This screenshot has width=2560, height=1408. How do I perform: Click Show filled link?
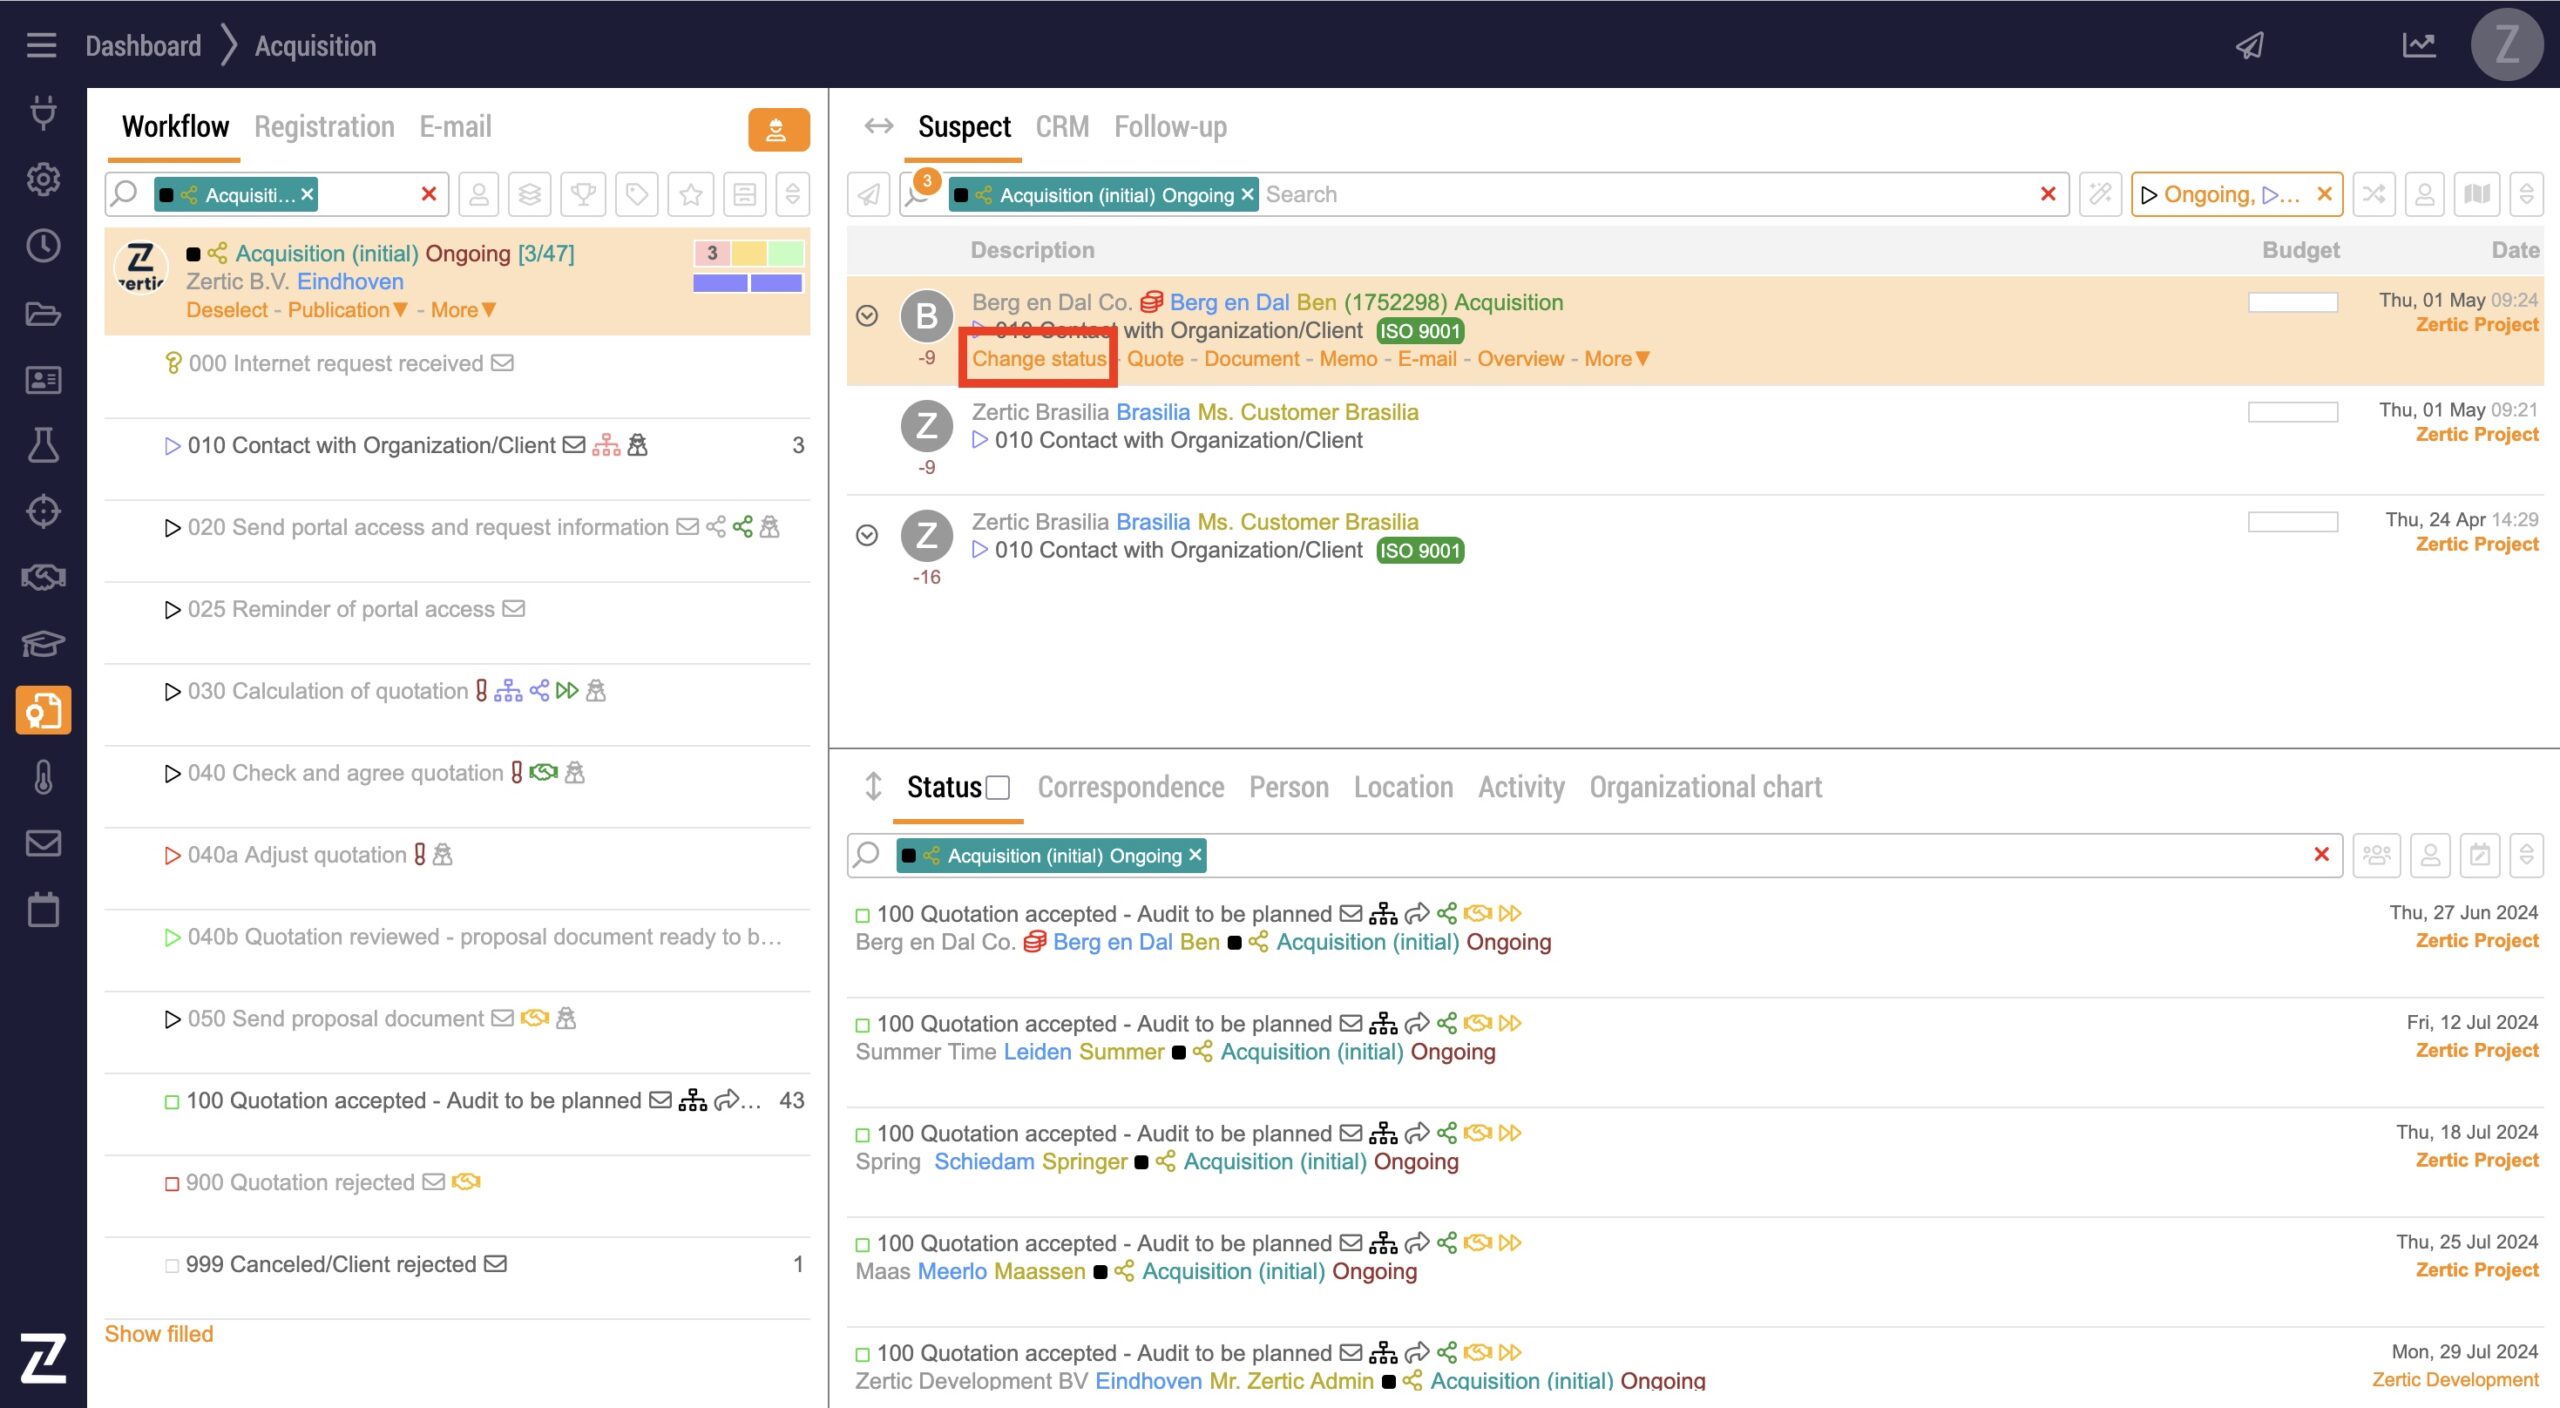(x=159, y=1334)
